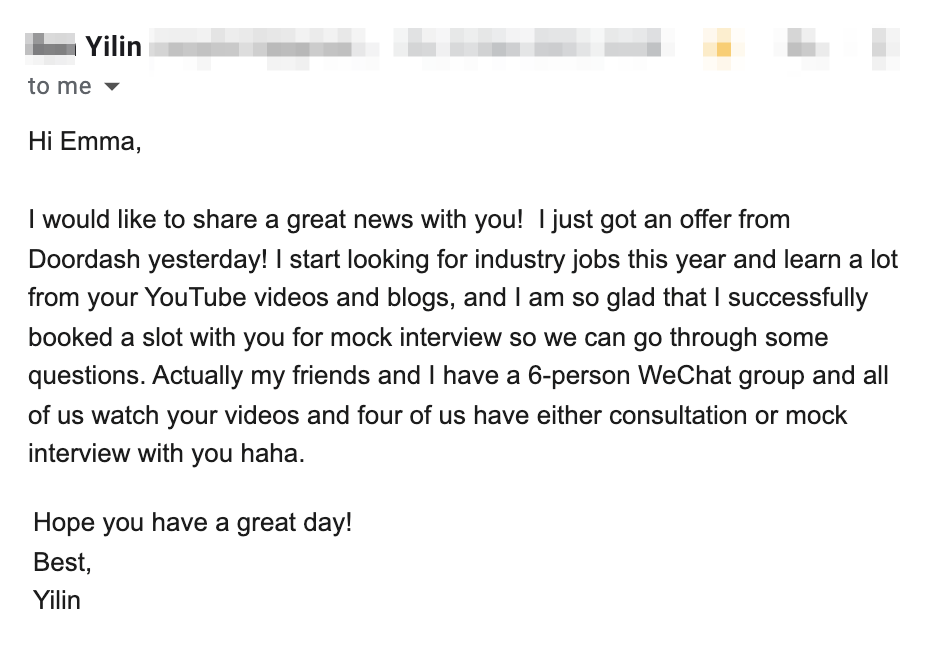Click 'interview with you haha.' text line
This screenshot has height=649, width=928.
click(165, 452)
